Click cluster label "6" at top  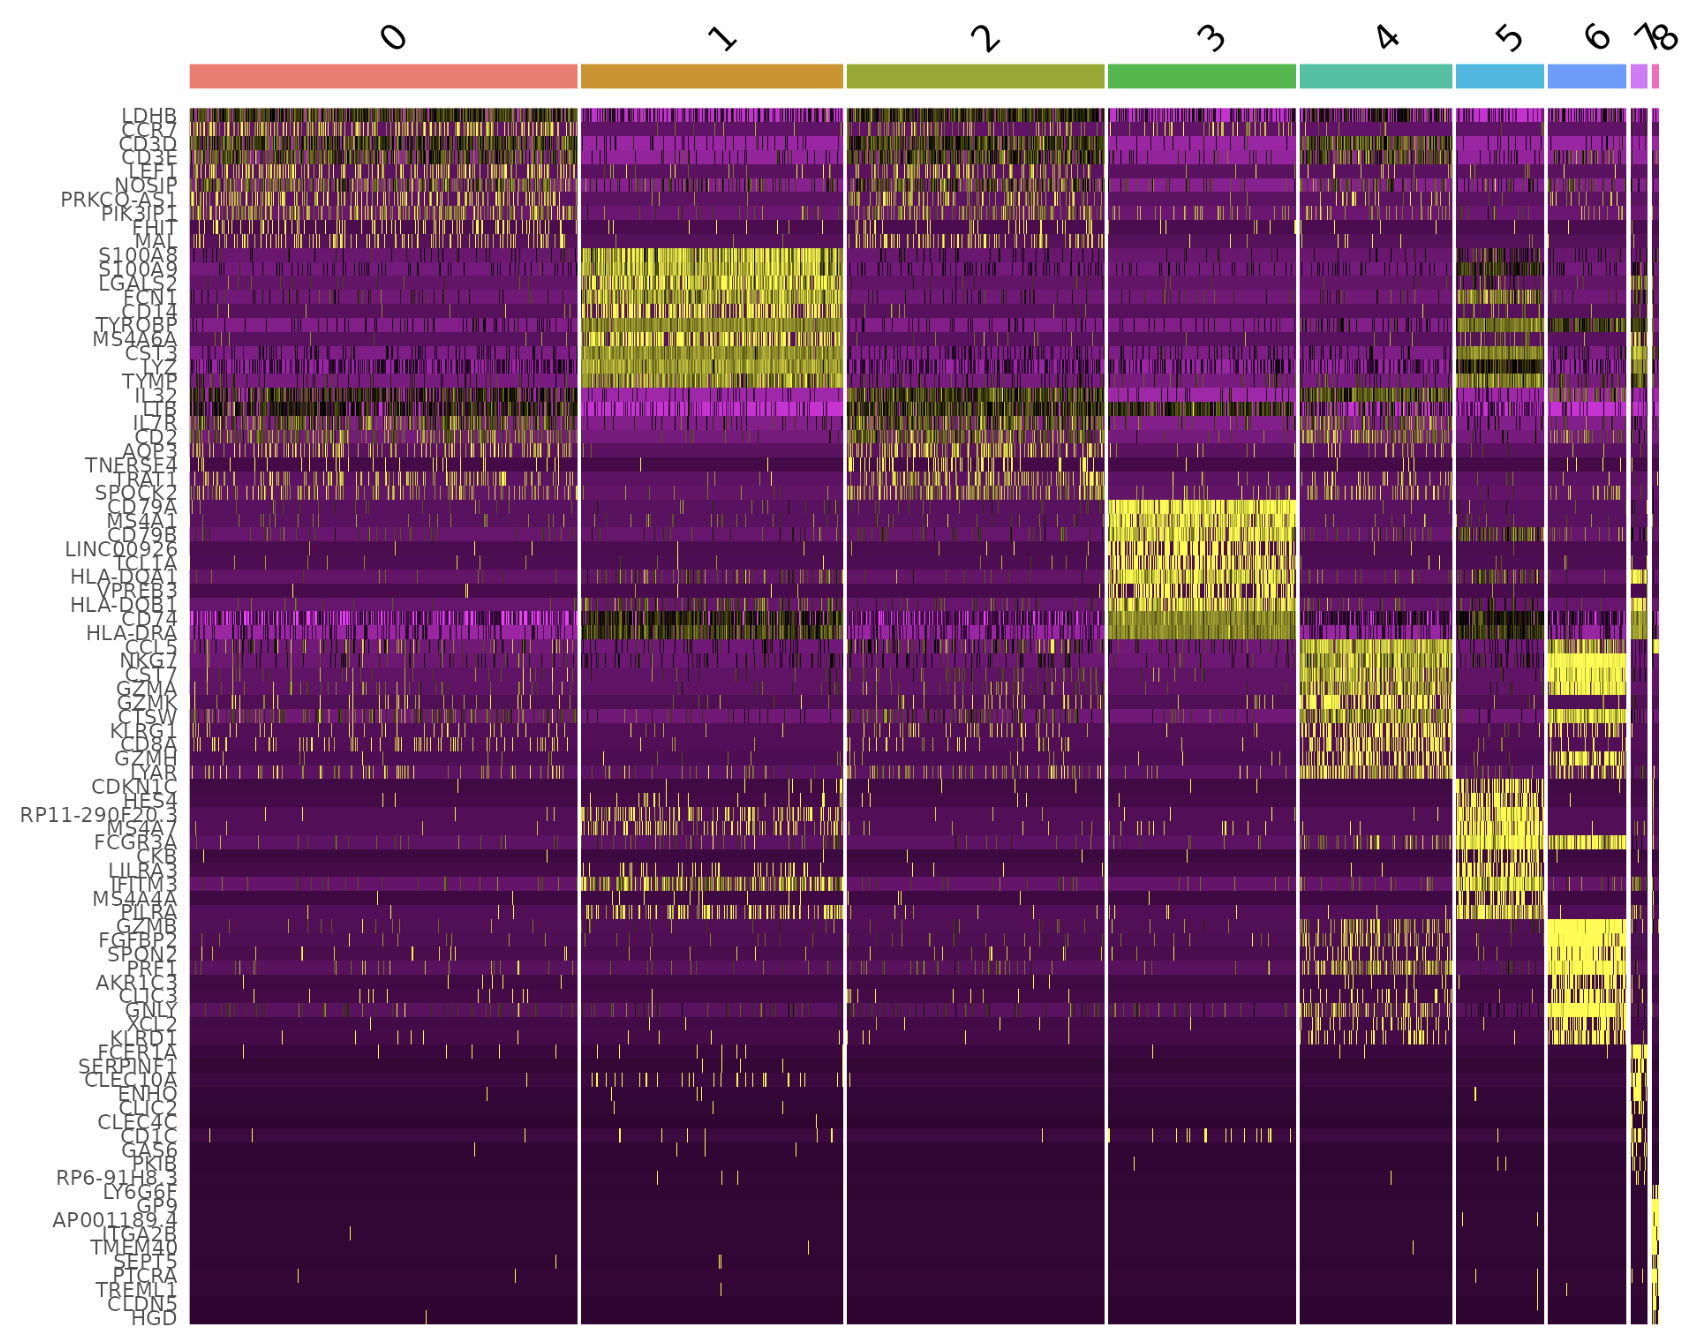pos(1597,37)
